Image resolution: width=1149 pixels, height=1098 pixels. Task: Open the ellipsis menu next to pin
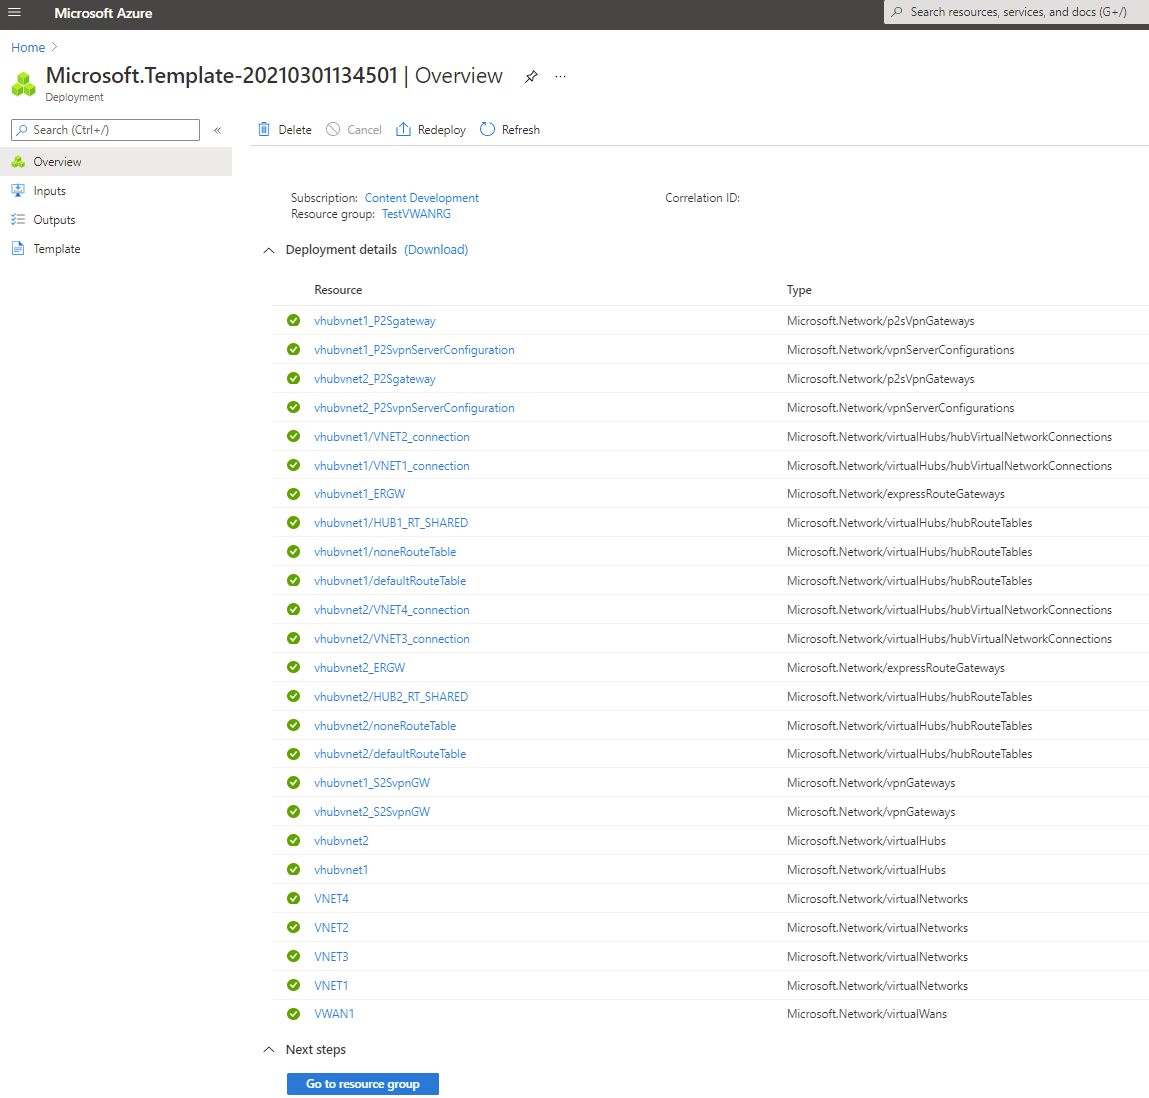560,77
